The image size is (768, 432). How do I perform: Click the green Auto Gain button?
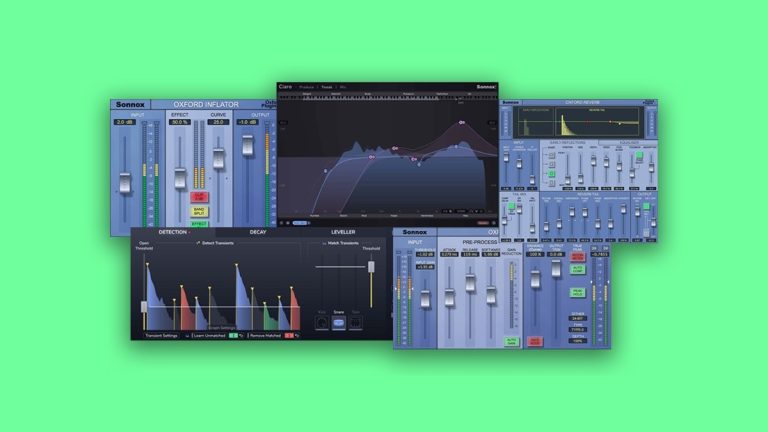[x=511, y=341]
